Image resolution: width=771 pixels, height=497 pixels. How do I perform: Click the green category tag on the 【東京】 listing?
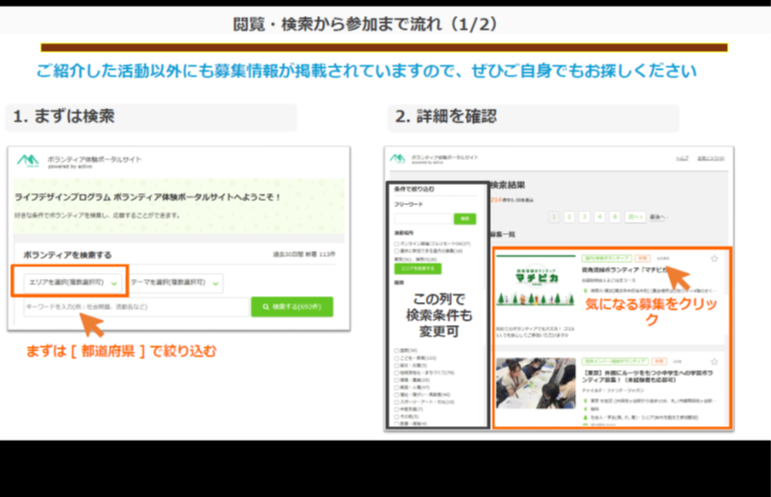point(615,361)
